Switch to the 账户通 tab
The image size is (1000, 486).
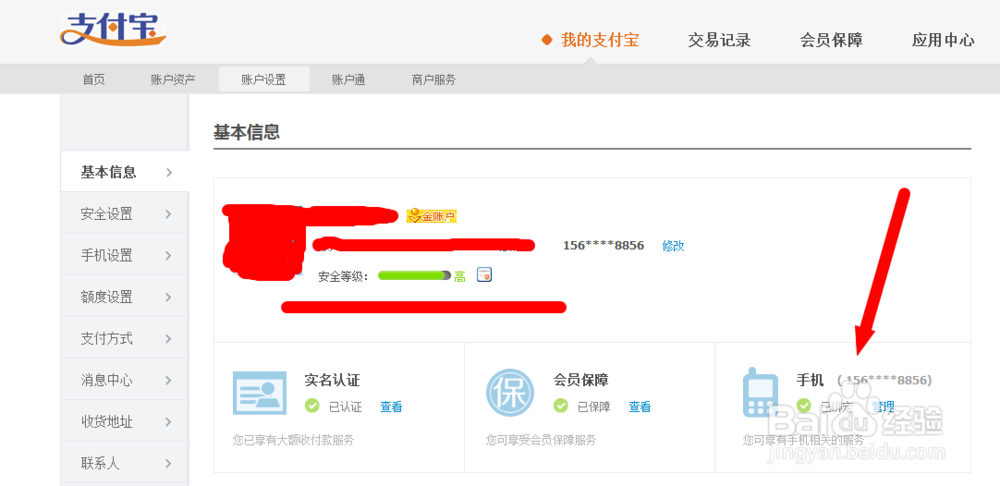click(348, 80)
